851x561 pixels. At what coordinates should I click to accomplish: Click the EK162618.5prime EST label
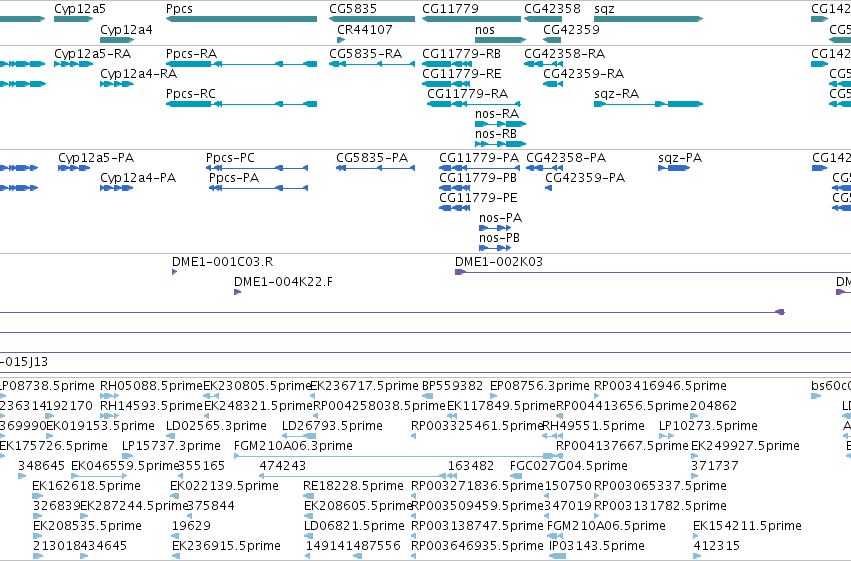[x=86, y=486]
